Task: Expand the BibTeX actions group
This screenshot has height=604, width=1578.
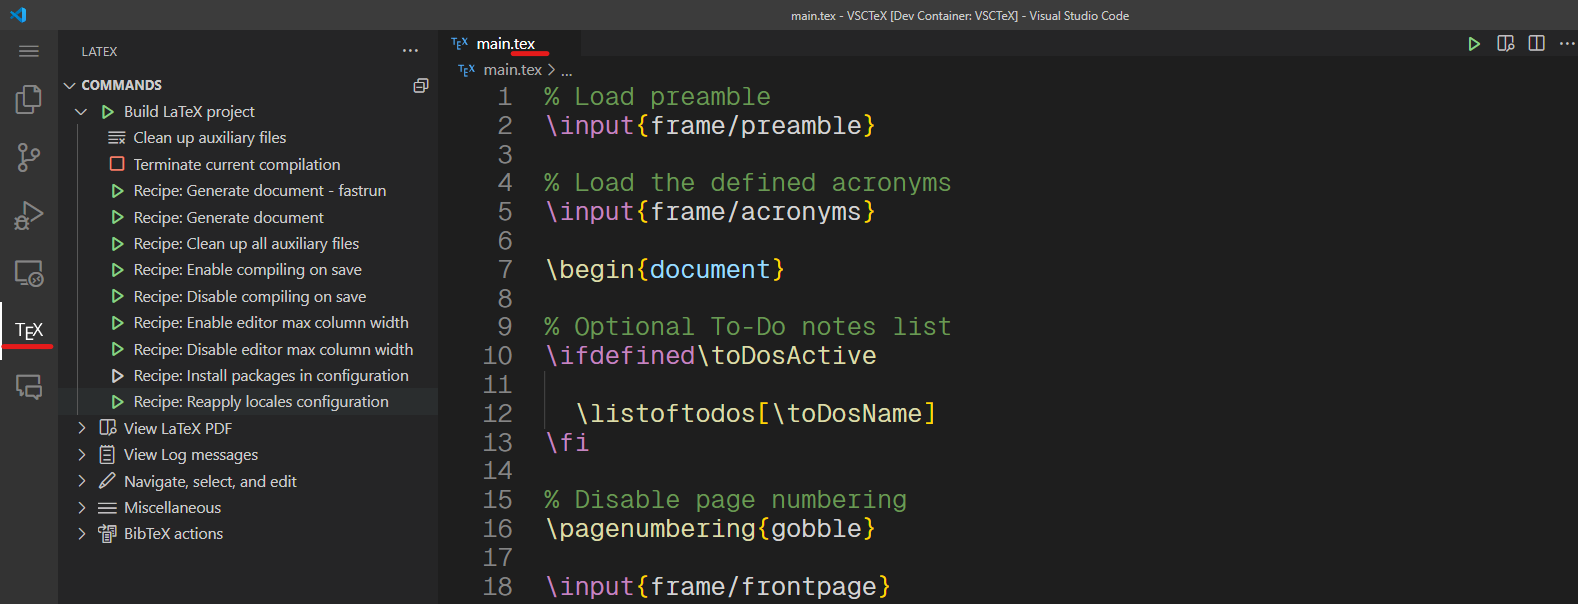Action: click(81, 534)
